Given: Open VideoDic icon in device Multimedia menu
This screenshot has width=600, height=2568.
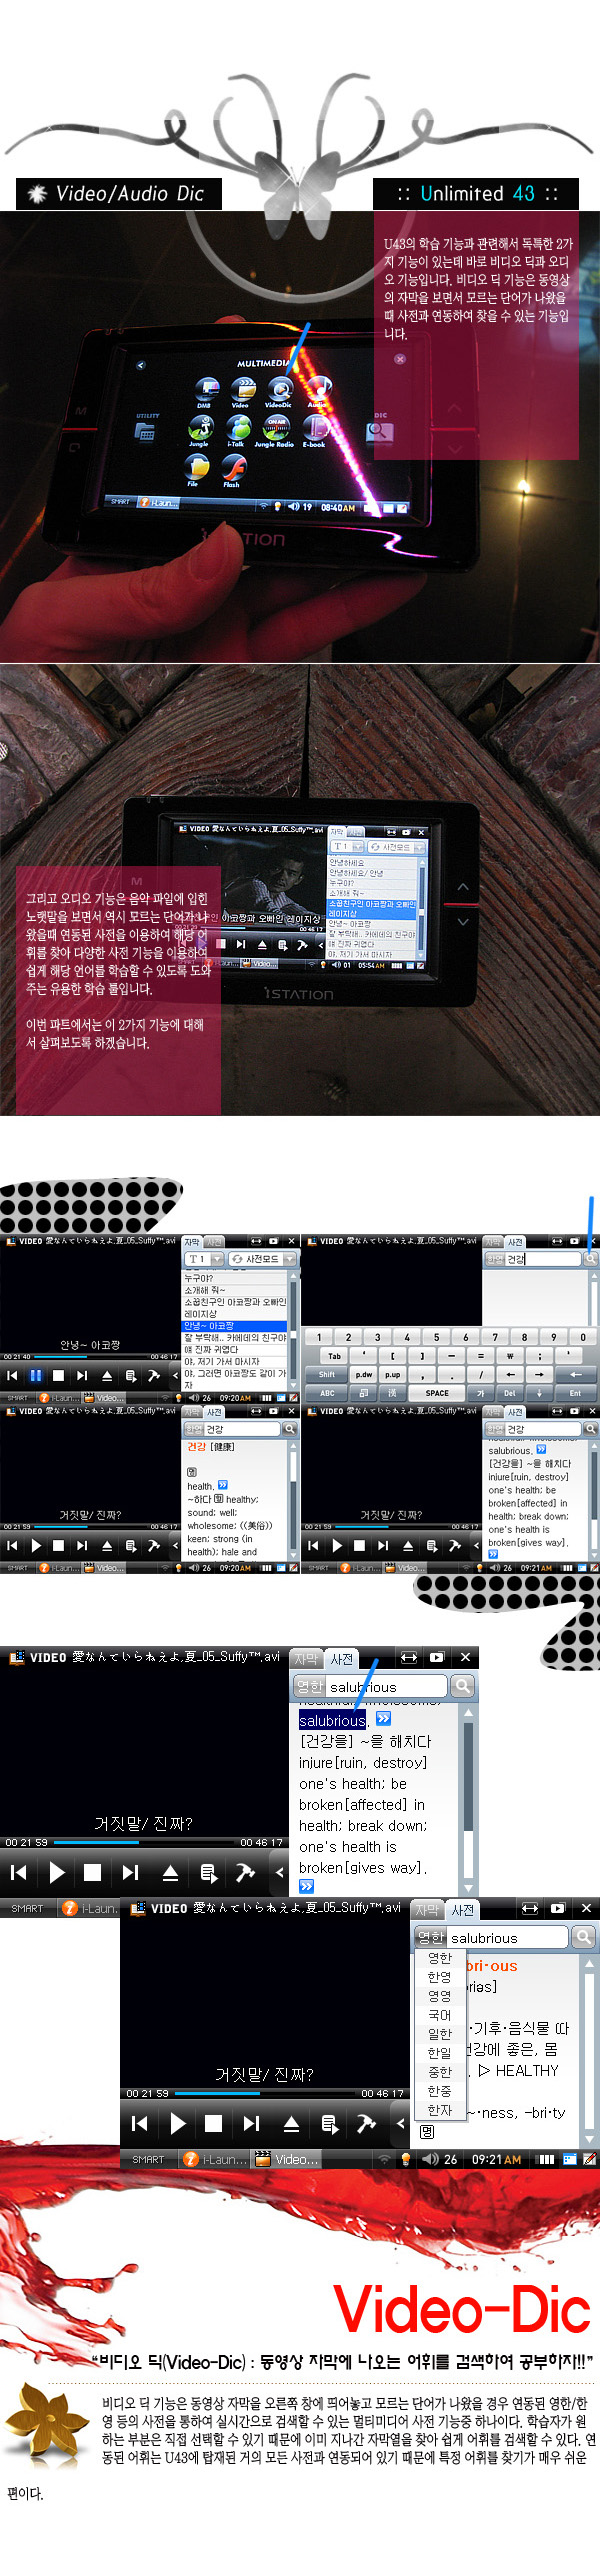Looking at the screenshot, I should [279, 391].
